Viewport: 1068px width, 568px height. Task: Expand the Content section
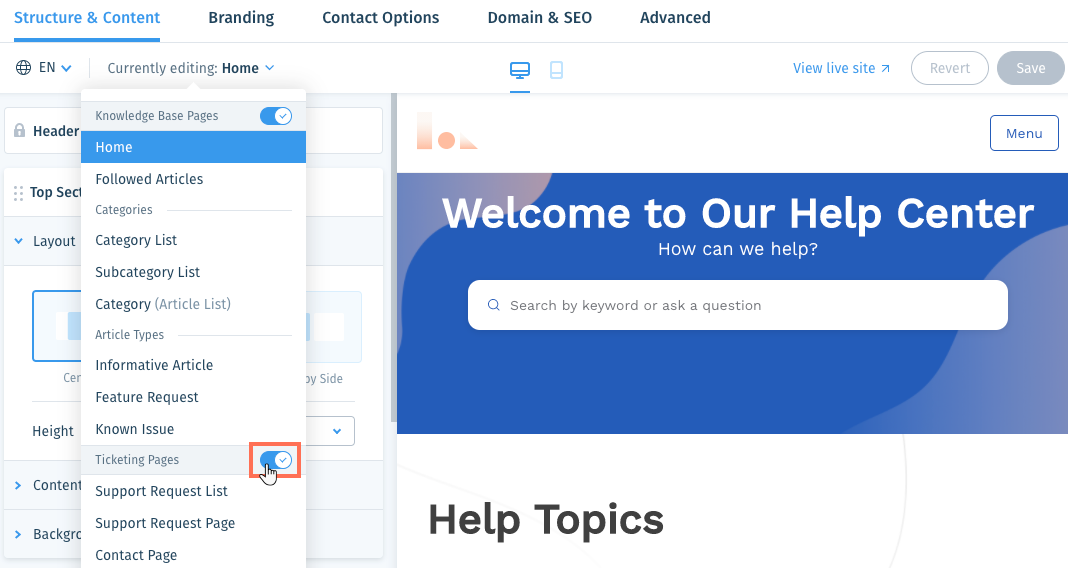pos(18,485)
